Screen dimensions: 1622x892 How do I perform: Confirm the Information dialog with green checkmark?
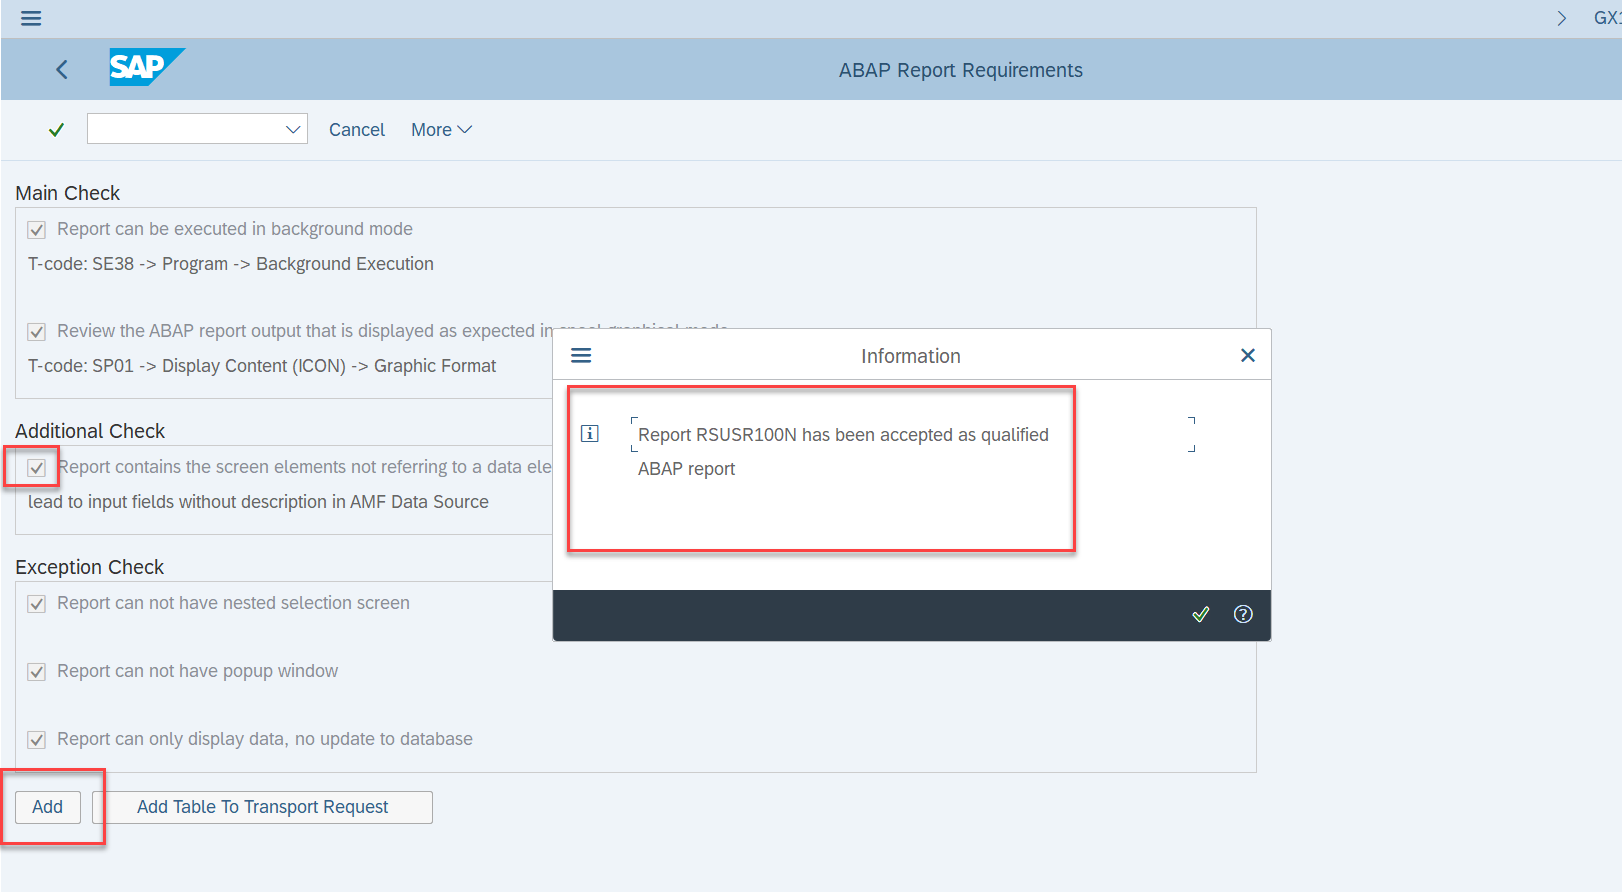1201,614
